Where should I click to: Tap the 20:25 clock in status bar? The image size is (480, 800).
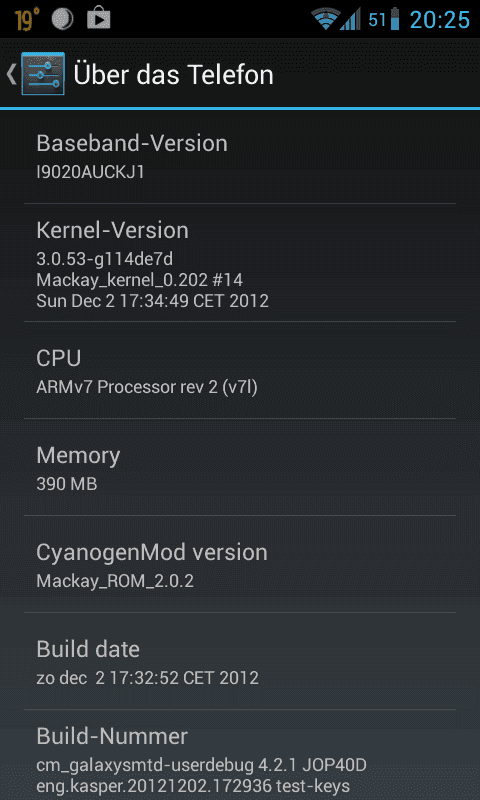pyautogui.click(x=440, y=20)
